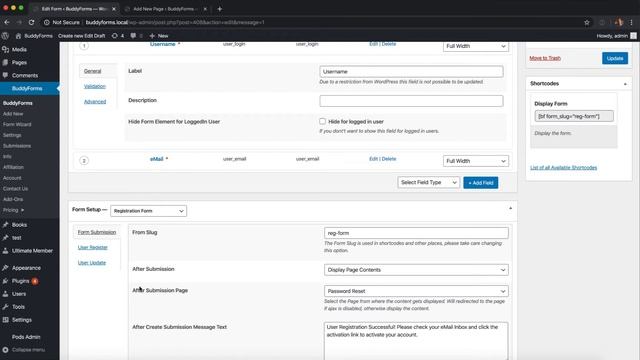
Task: Open updates counter showing 4
Action: pyautogui.click(x=118, y=36)
